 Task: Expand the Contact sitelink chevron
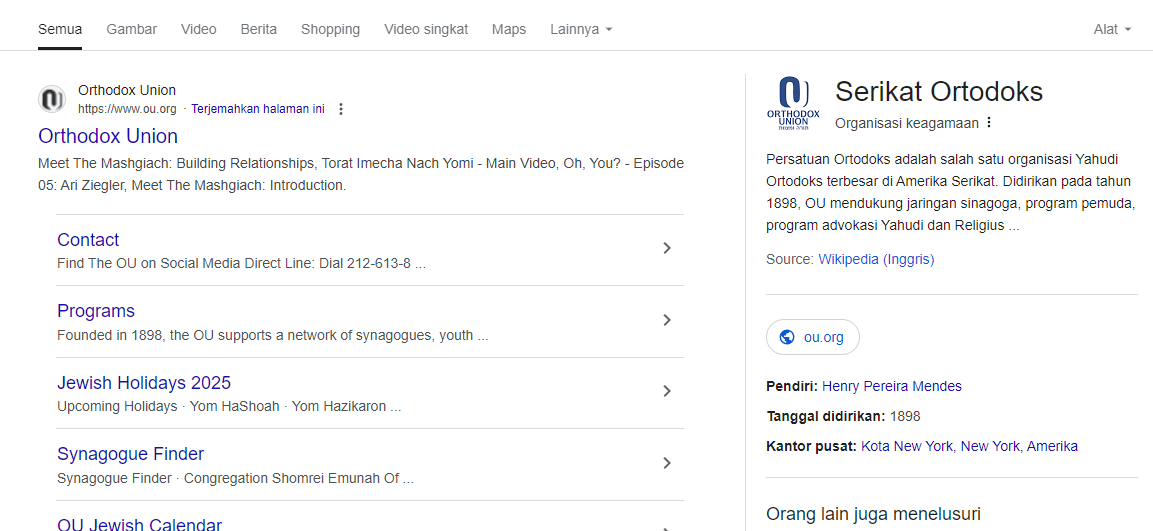(x=667, y=248)
